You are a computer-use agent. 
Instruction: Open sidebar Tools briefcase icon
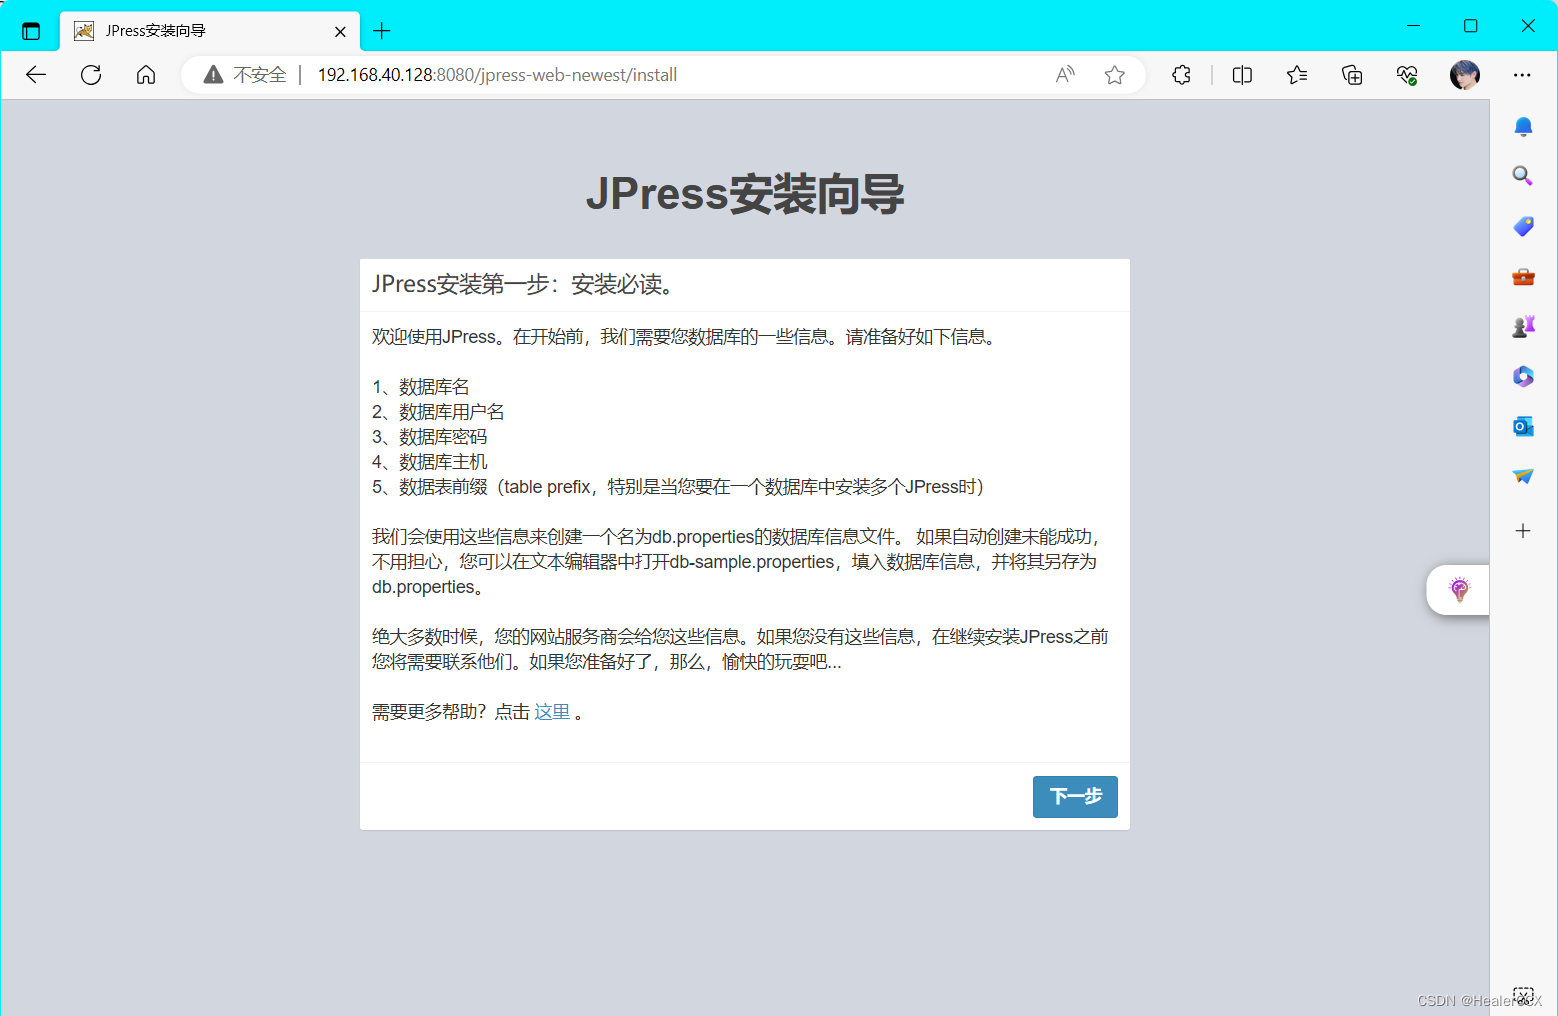pyautogui.click(x=1523, y=276)
